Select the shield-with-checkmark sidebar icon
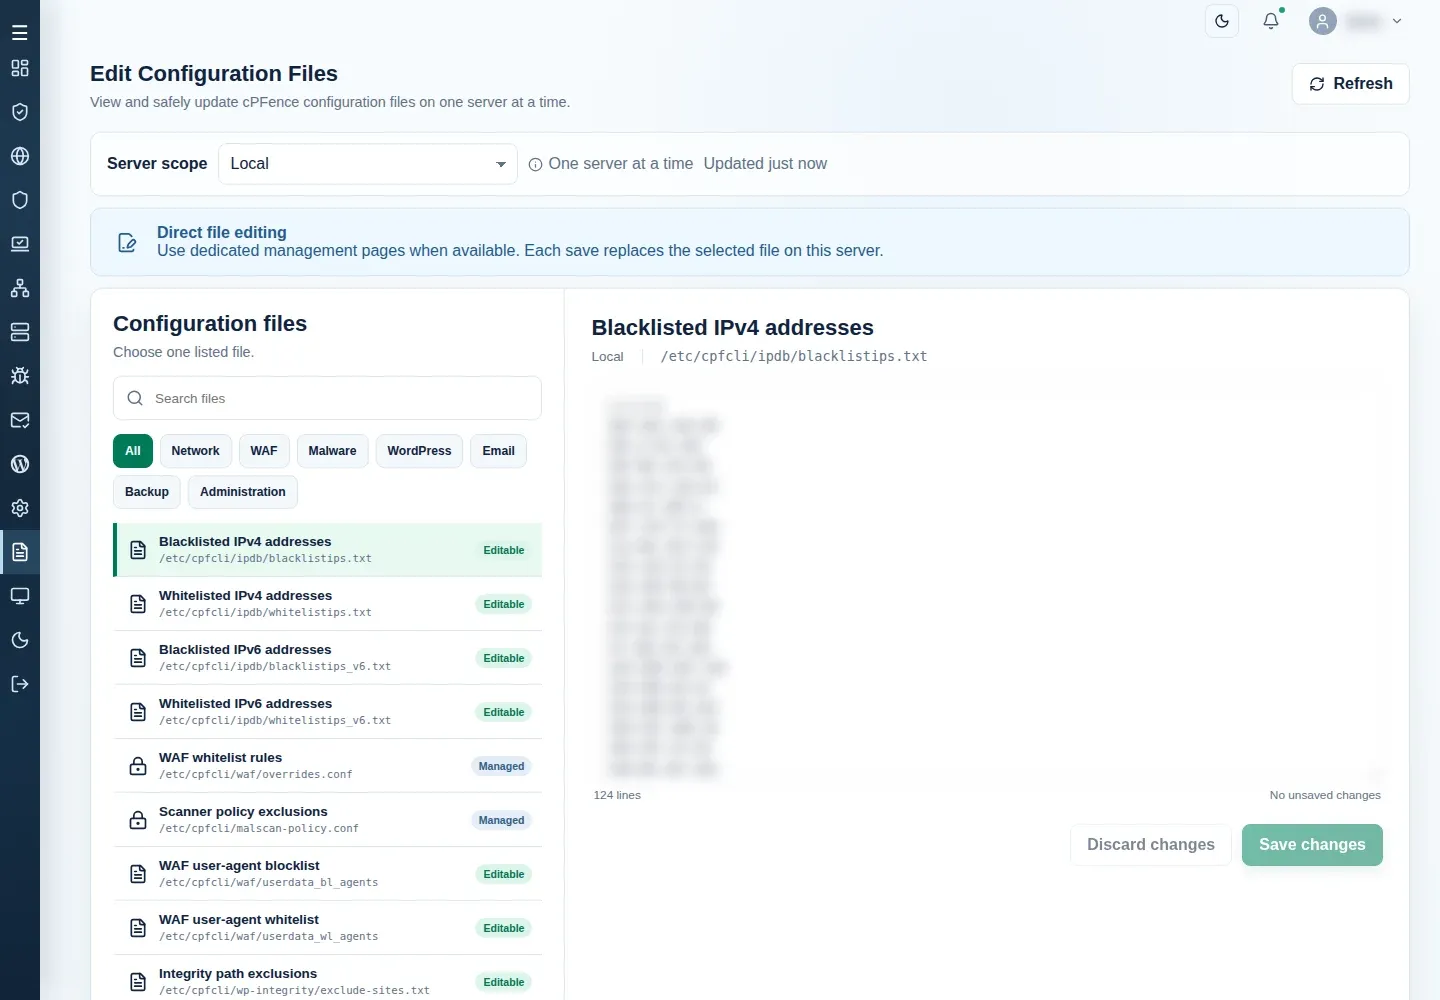The image size is (1440, 1000). (19, 112)
